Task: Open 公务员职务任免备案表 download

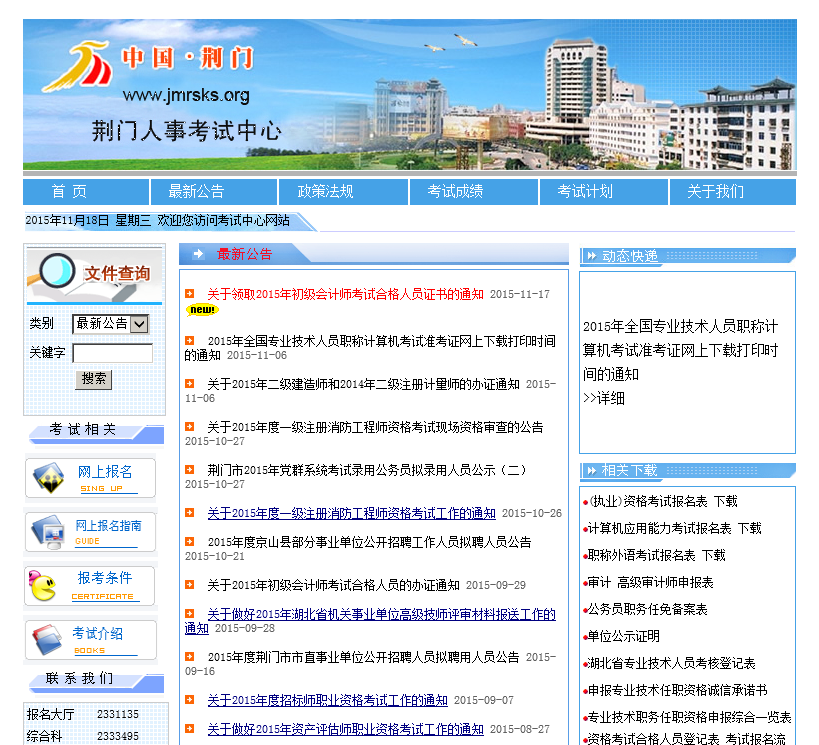Action: (648, 609)
